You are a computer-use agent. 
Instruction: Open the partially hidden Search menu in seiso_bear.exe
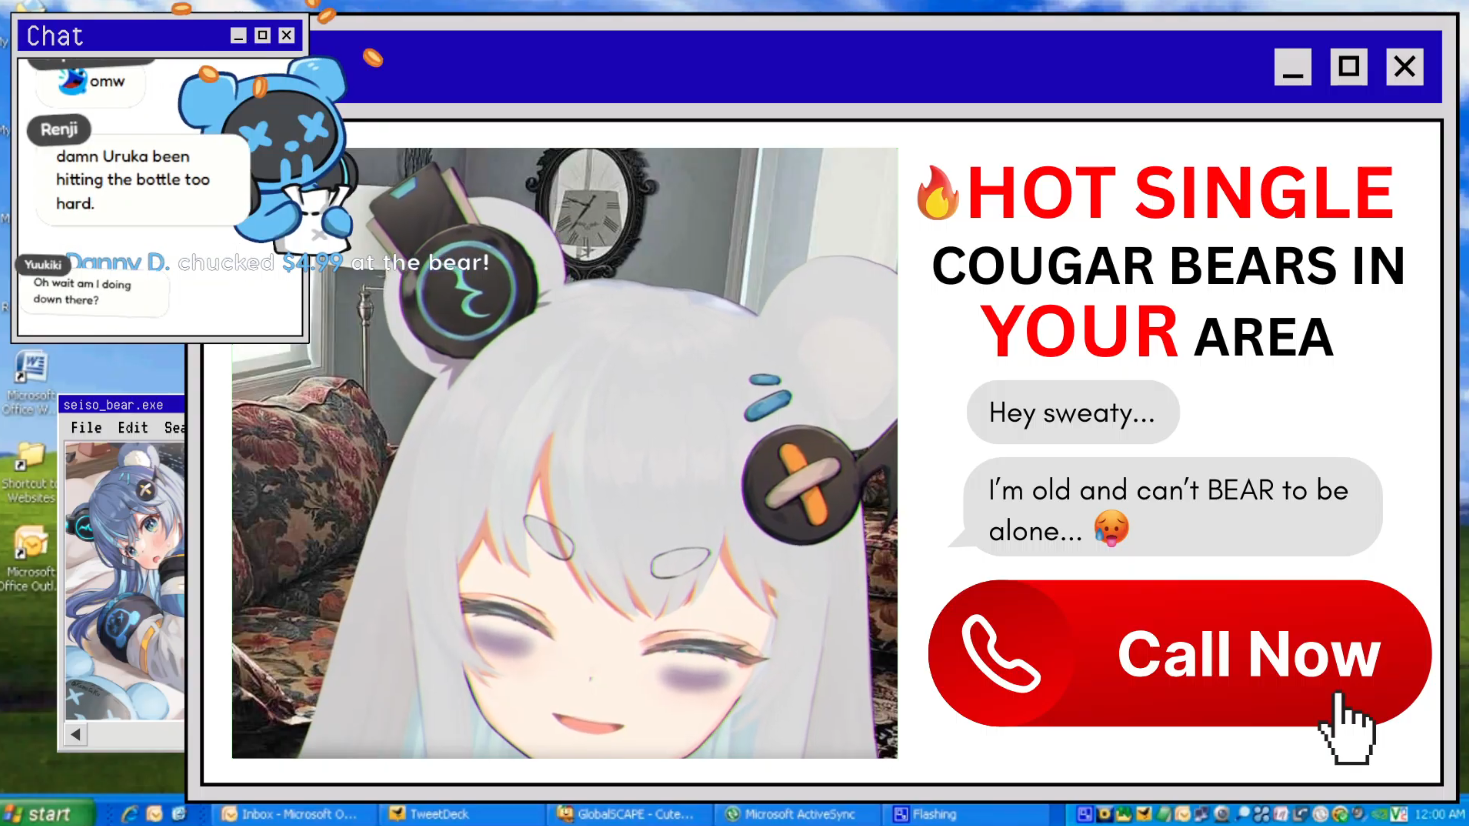pos(174,428)
